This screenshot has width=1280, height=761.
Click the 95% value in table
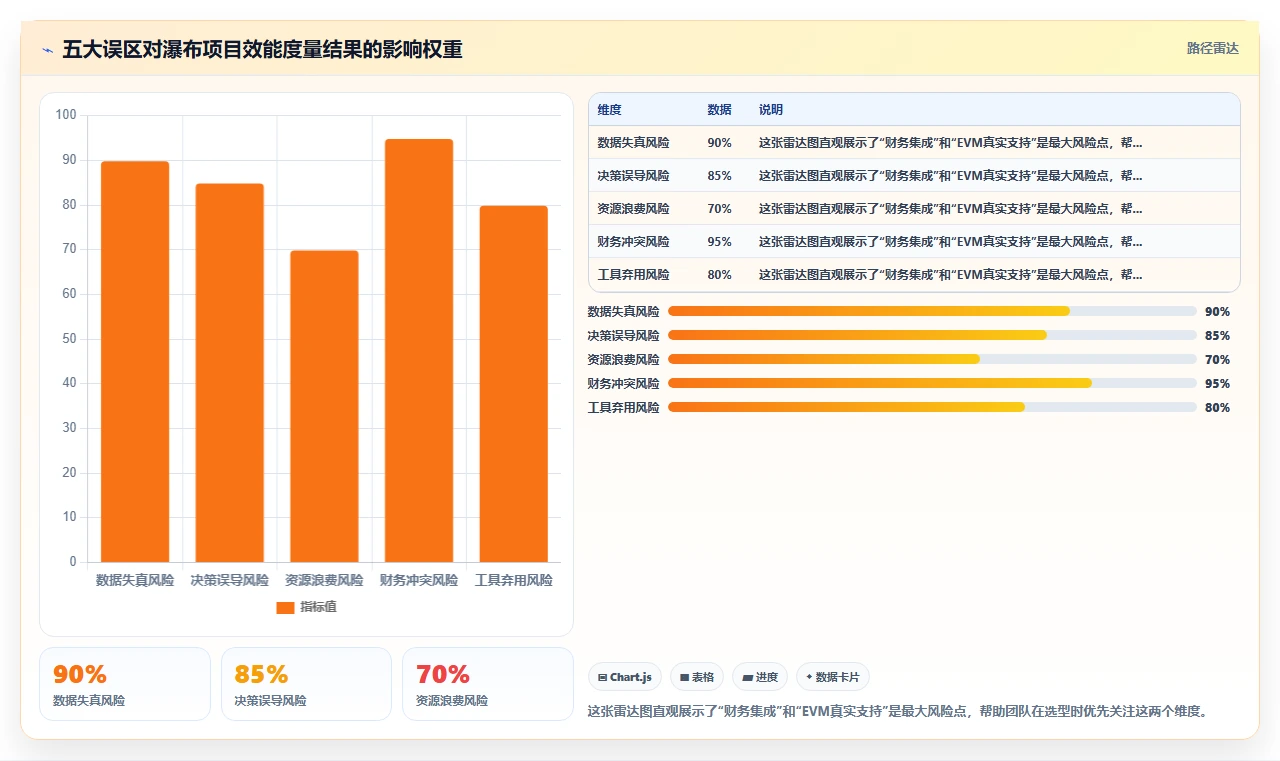tap(719, 242)
